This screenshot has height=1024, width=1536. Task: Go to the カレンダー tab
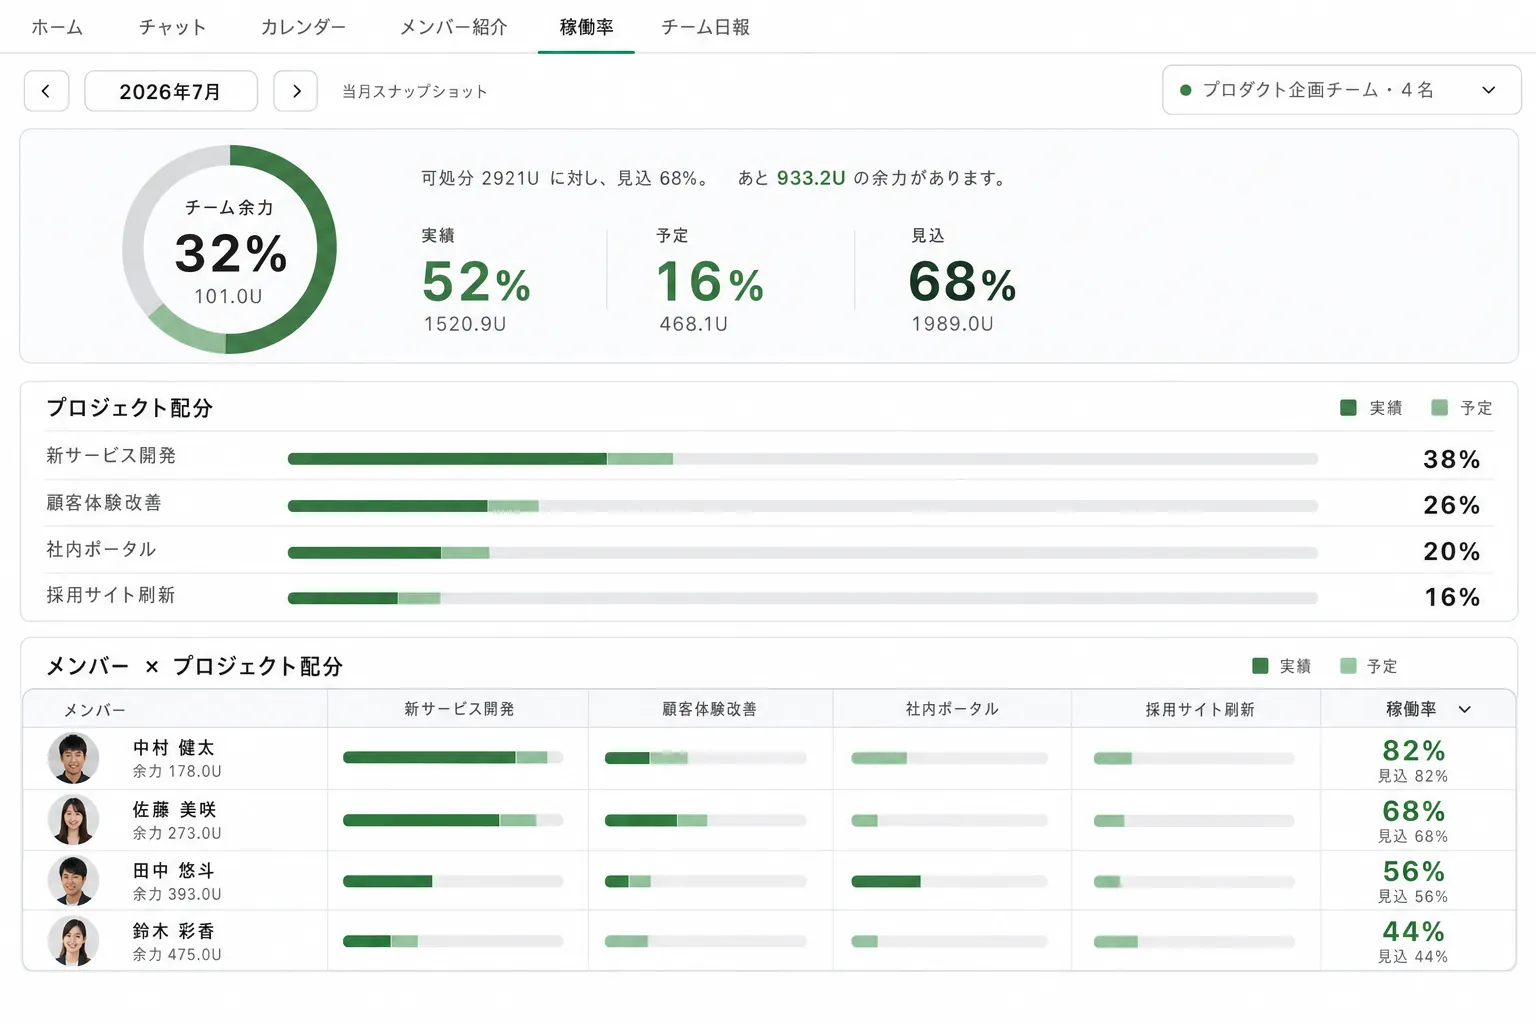303,27
